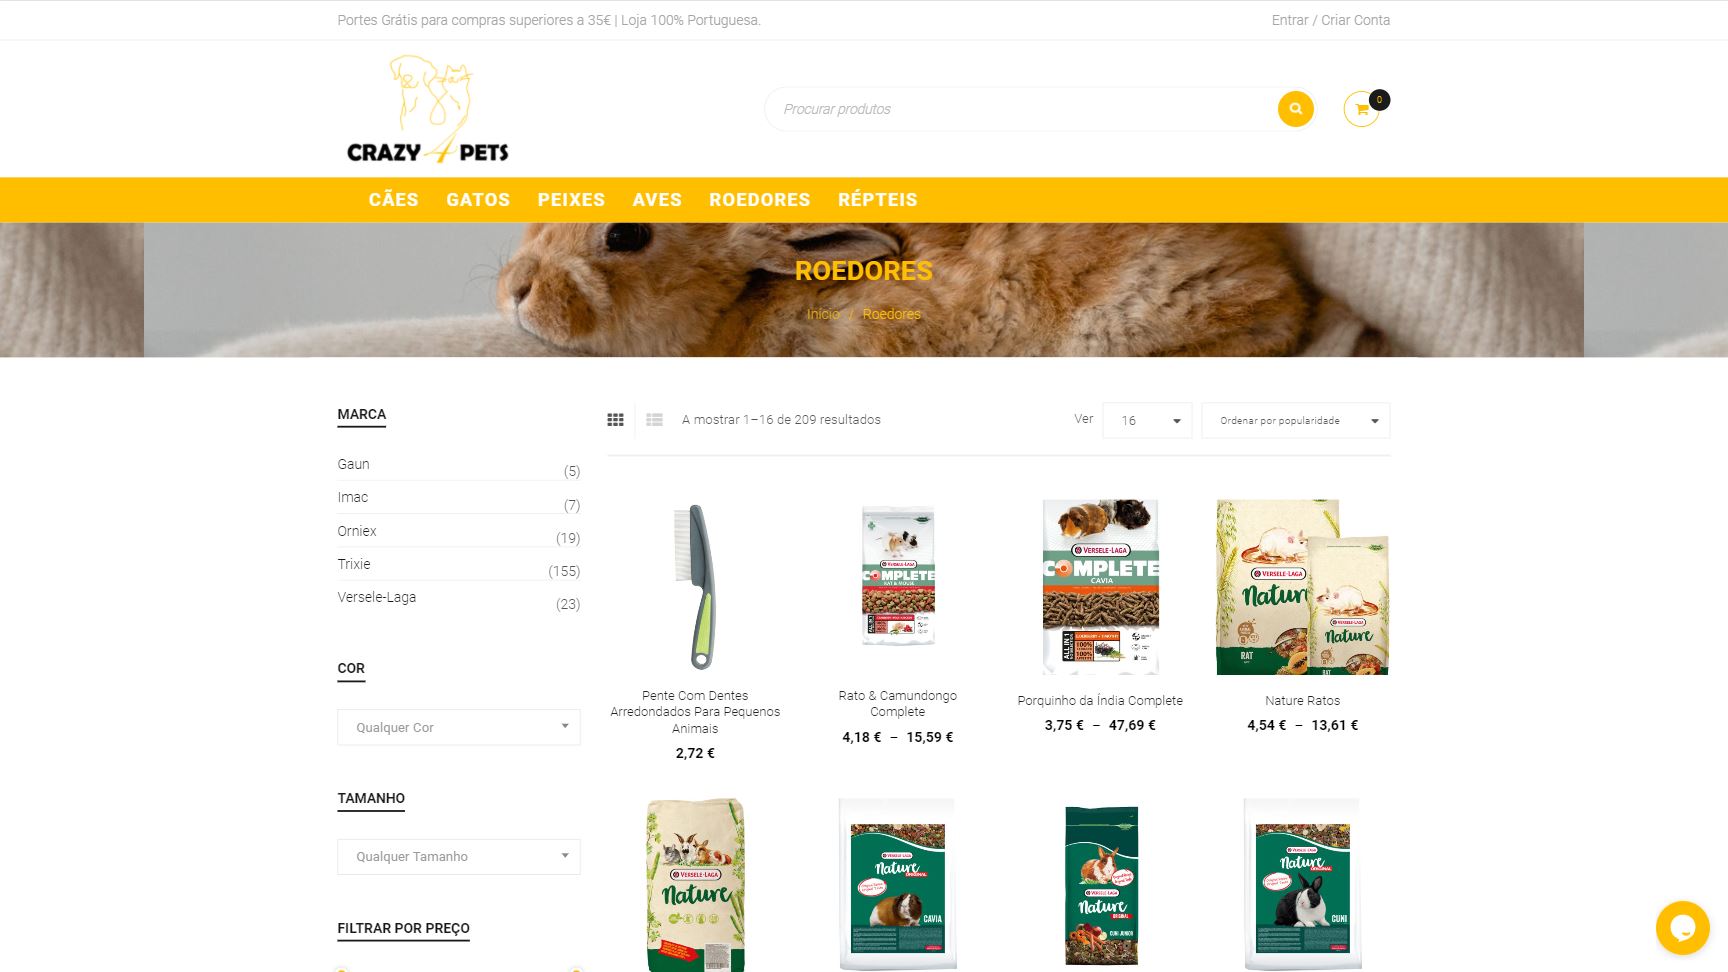Viewport: 1728px width, 972px height.
Task: Click the yellow search magnifier button
Action: (x=1295, y=109)
